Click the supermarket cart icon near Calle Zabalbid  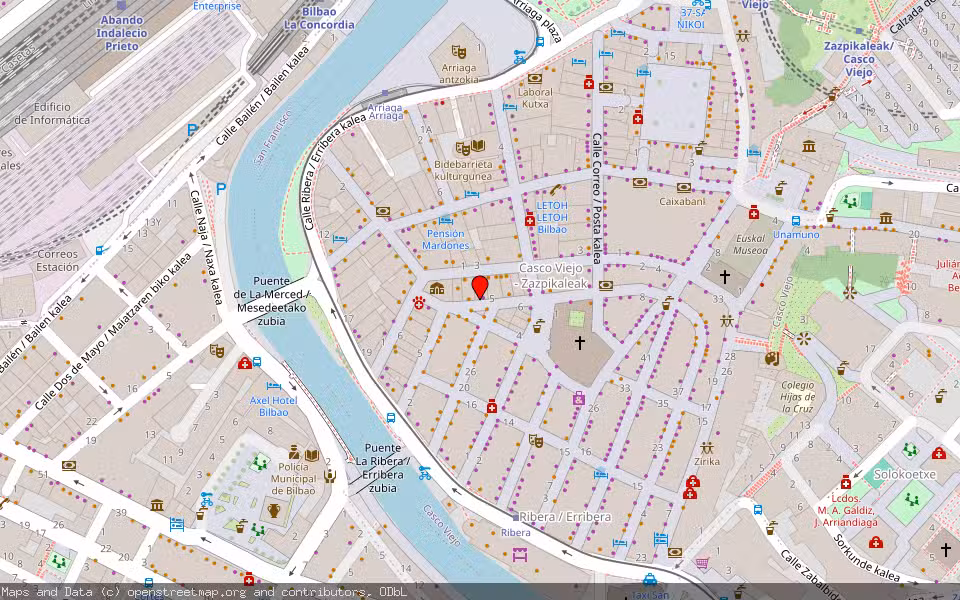point(701,561)
